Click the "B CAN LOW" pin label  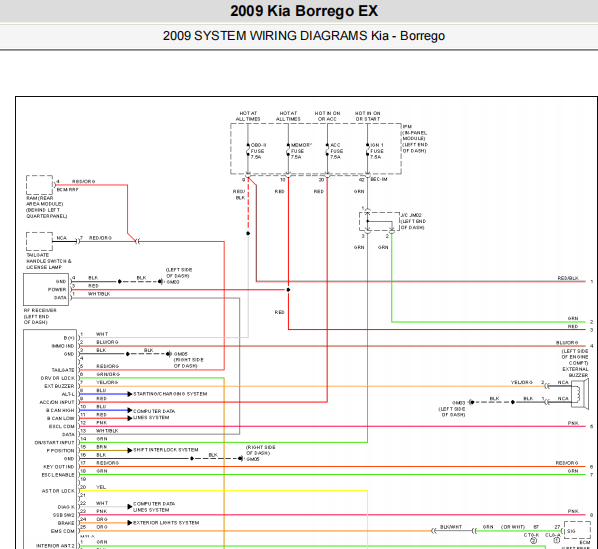tap(61, 419)
